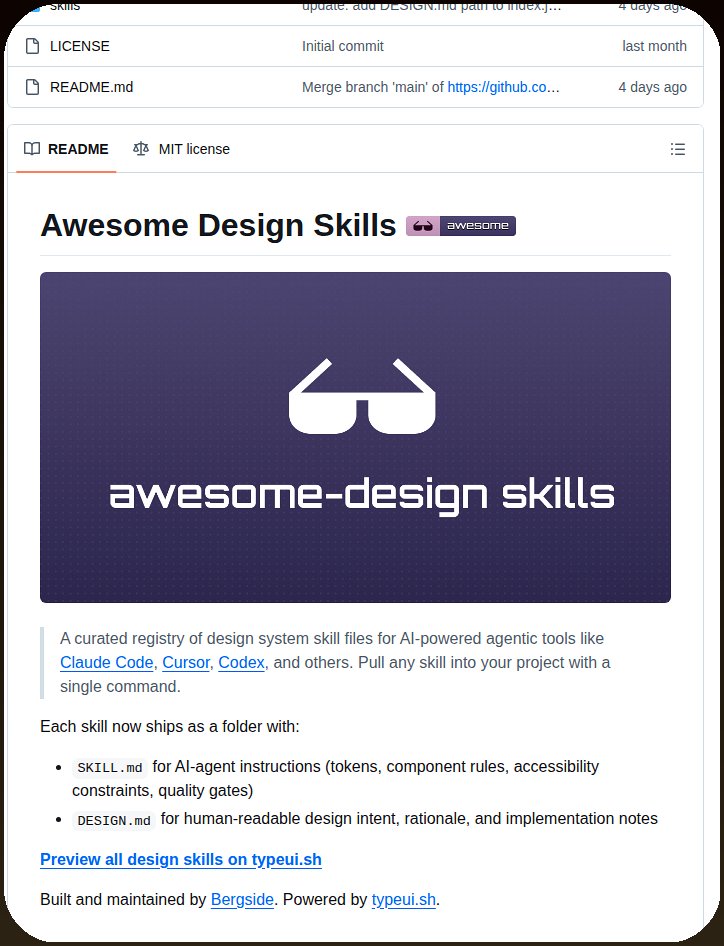Switch to the README tab

[x=66, y=149]
